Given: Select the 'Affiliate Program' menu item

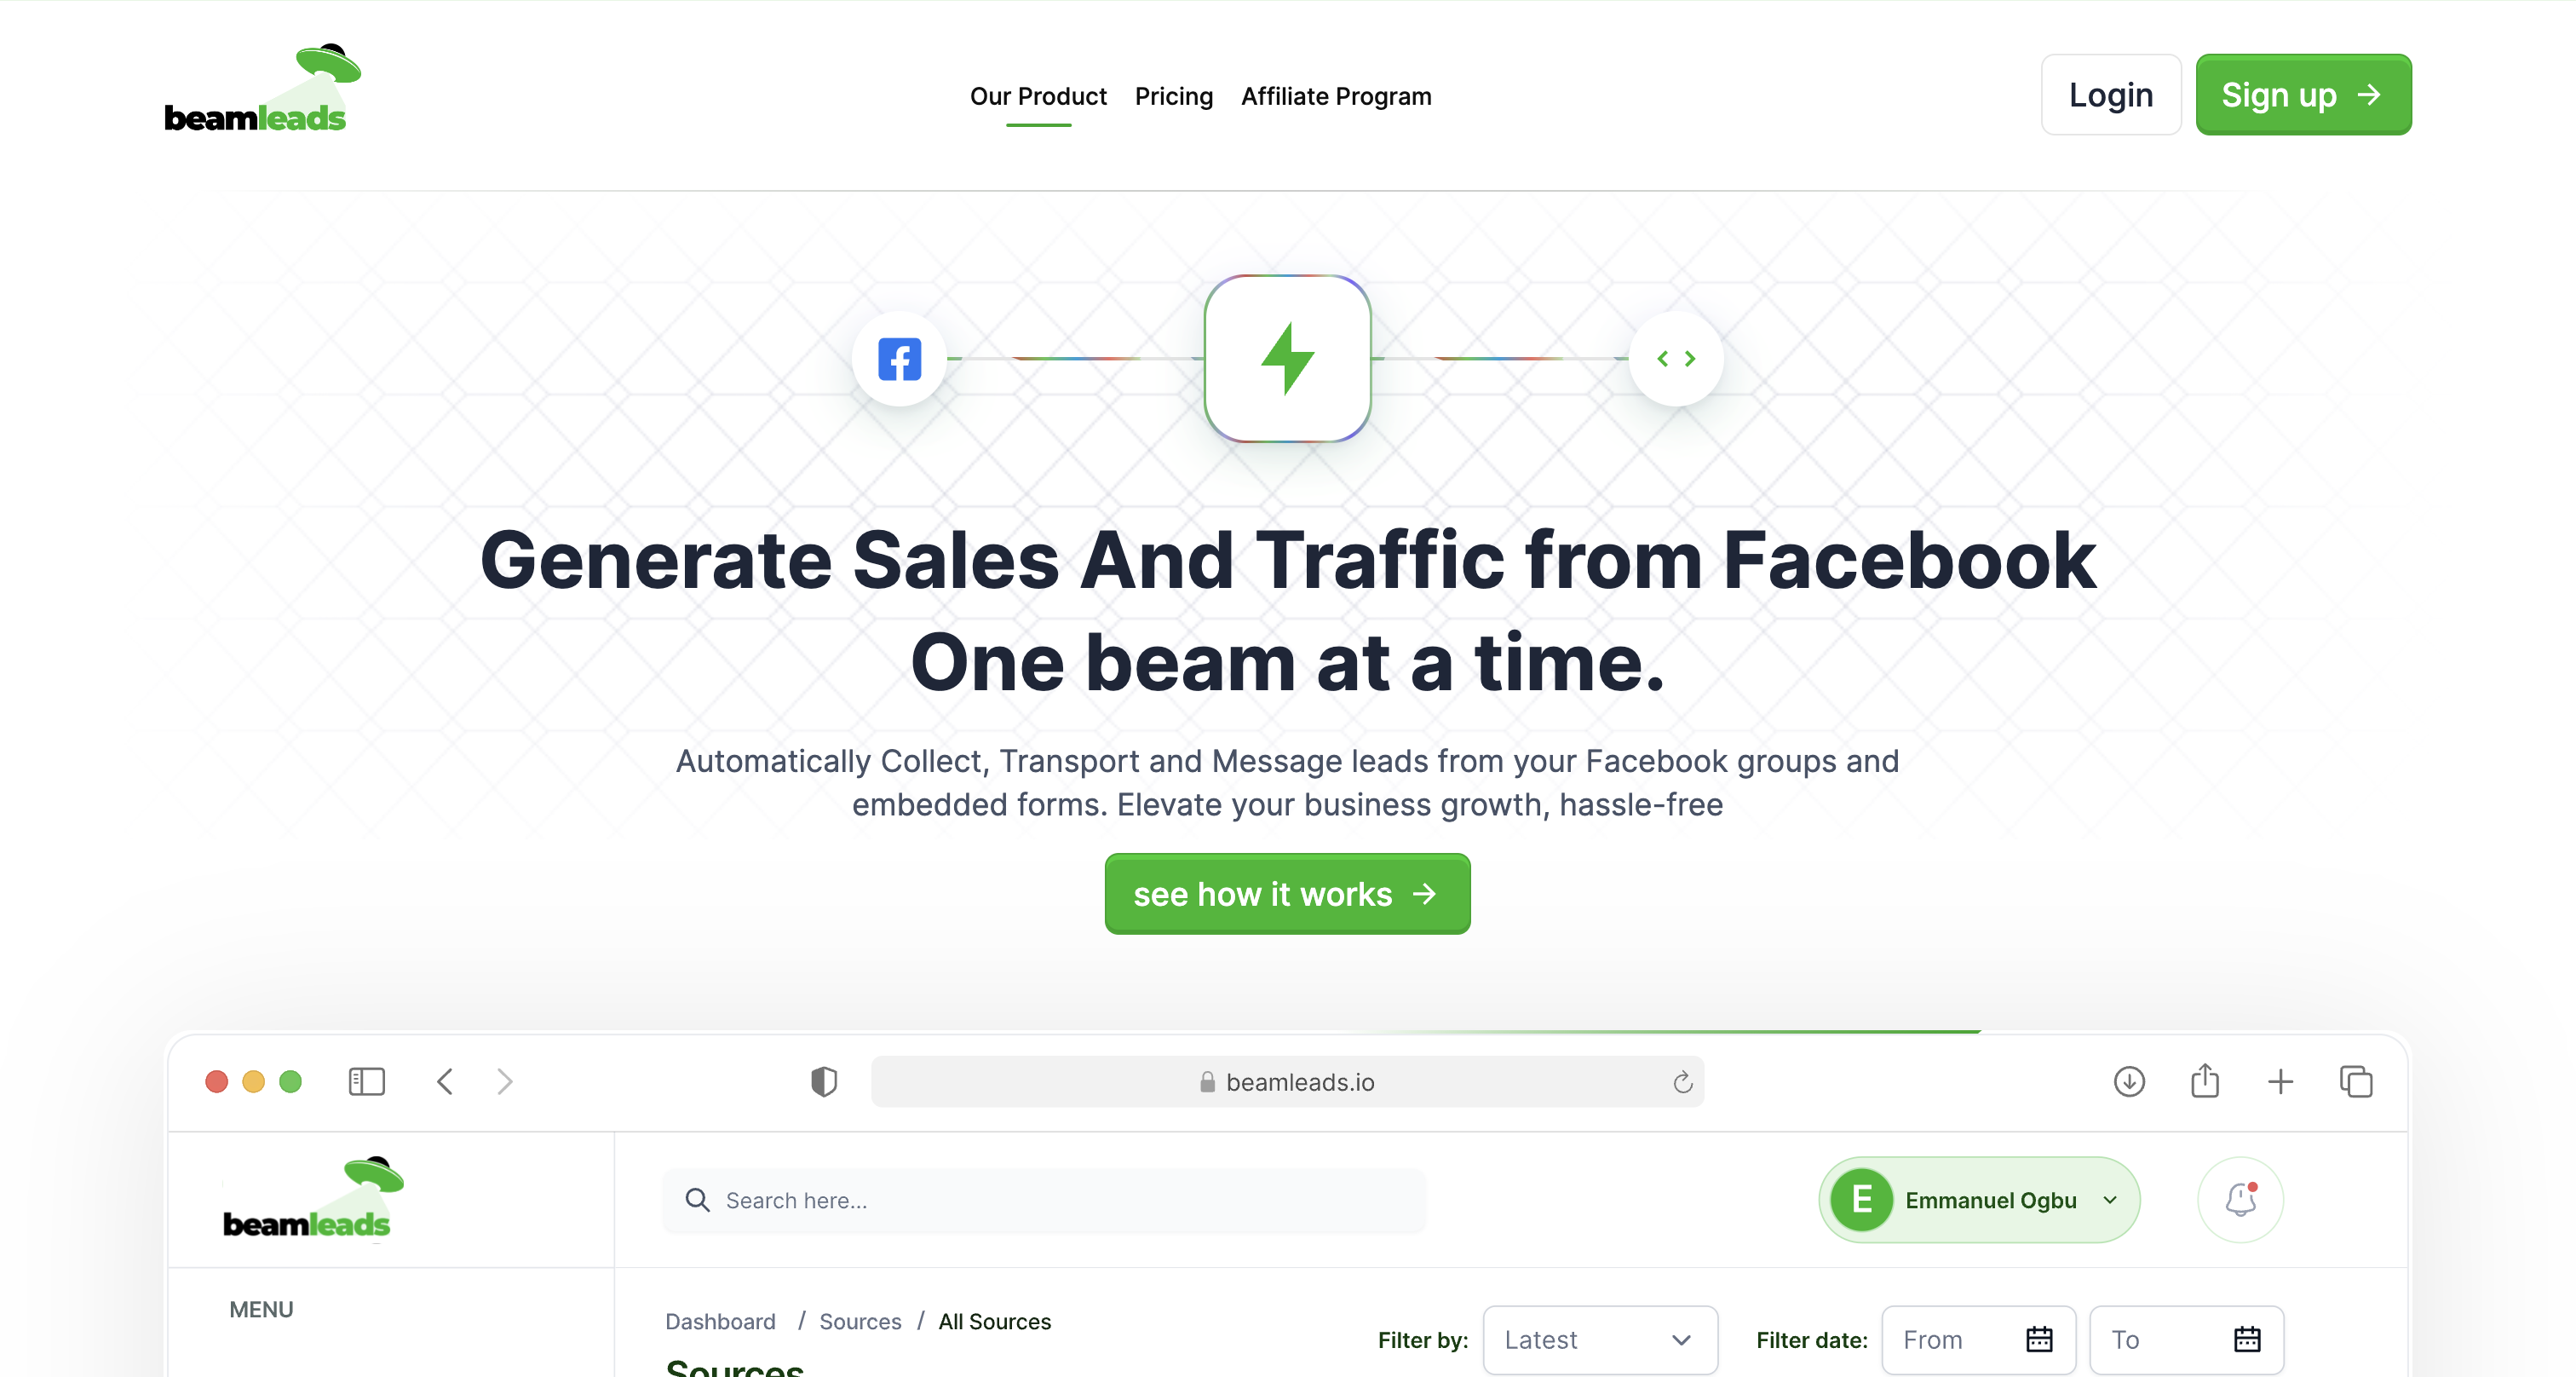Looking at the screenshot, I should (1336, 95).
